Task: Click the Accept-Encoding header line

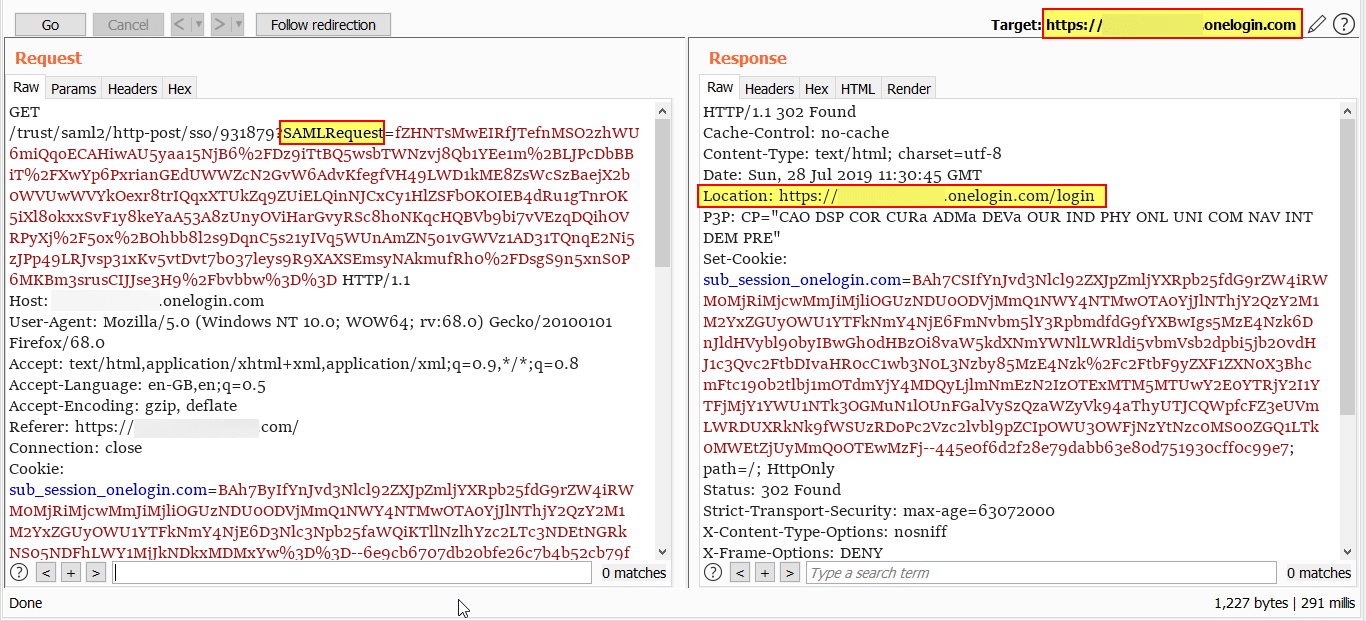Action: point(123,406)
